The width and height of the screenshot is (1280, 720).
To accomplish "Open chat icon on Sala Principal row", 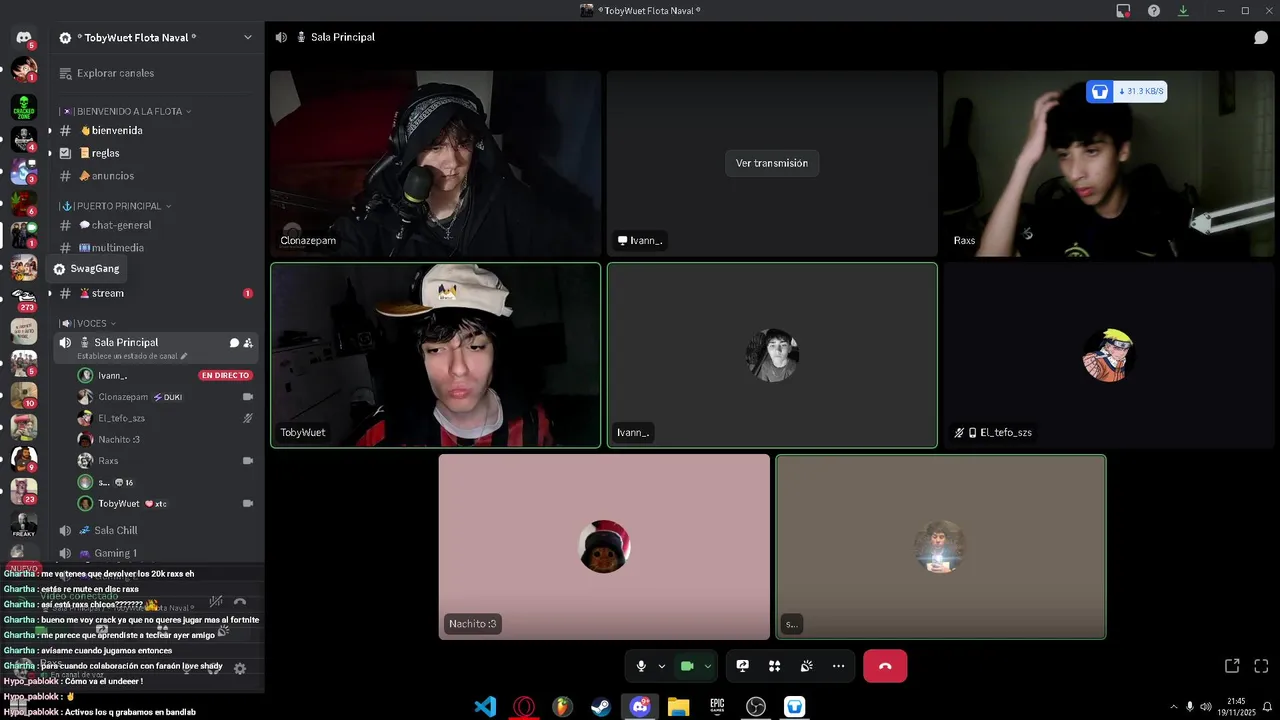I will (x=234, y=343).
